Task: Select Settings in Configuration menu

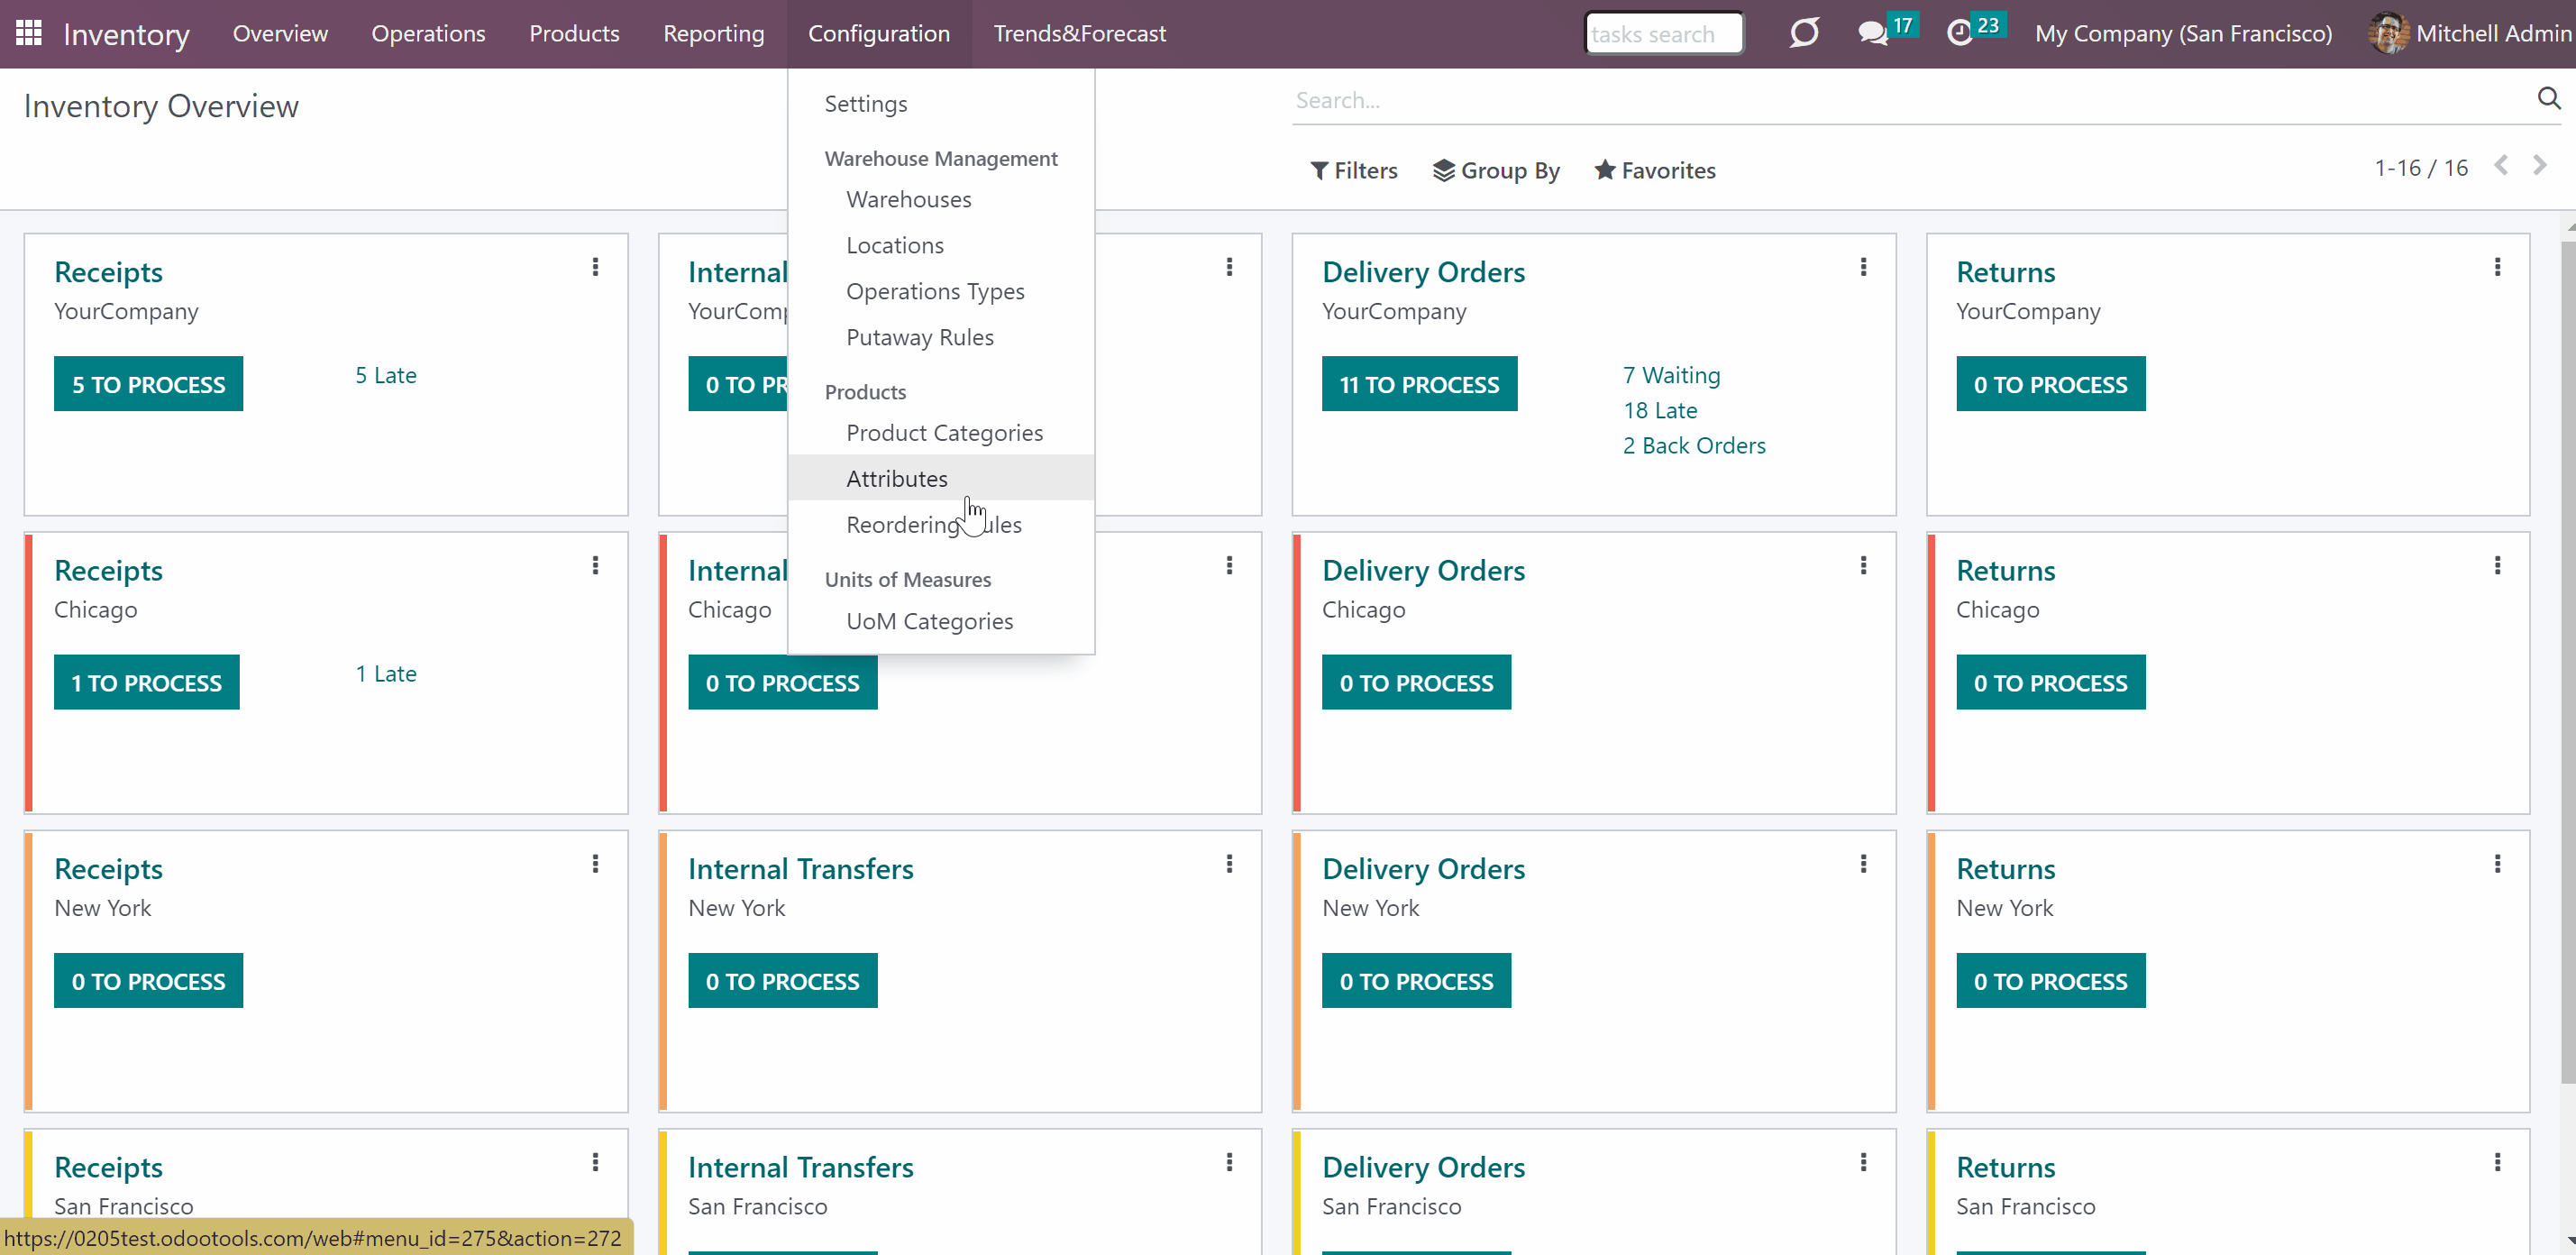Action: [x=865, y=103]
